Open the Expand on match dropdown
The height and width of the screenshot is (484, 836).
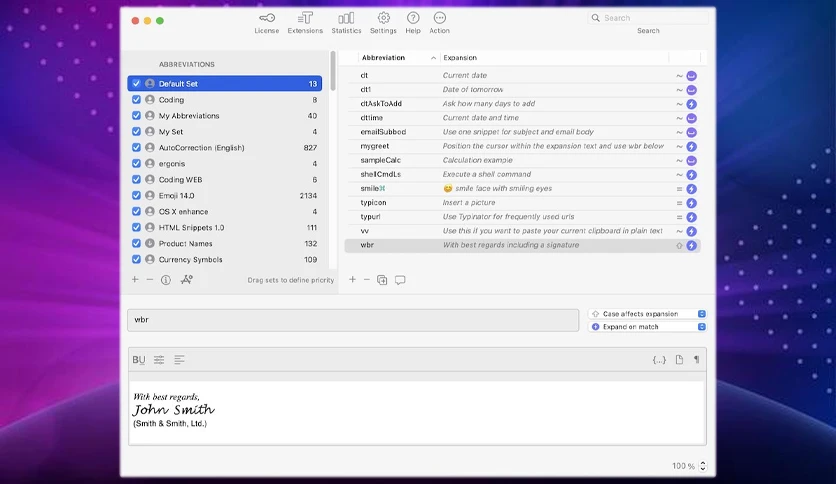click(648, 327)
